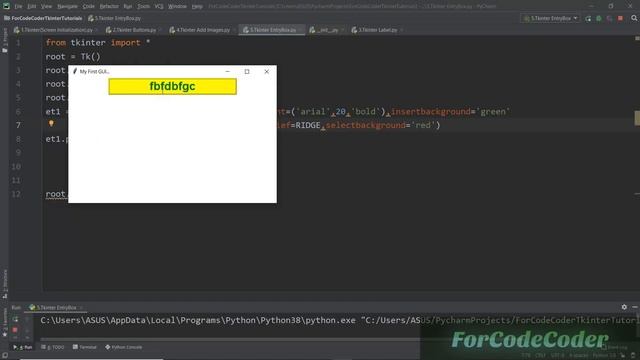
Task: Maximize the My First GUI window
Action: pos(247,71)
